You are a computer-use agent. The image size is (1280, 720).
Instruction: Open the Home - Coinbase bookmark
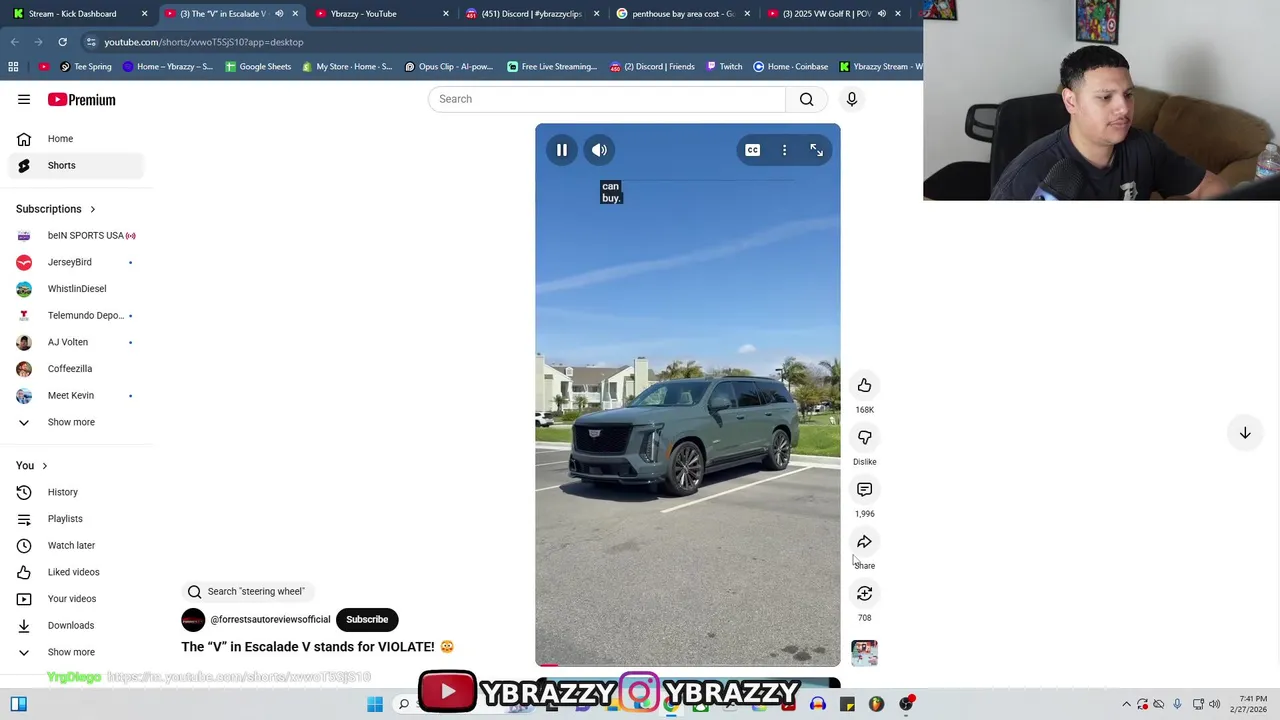tap(790, 67)
